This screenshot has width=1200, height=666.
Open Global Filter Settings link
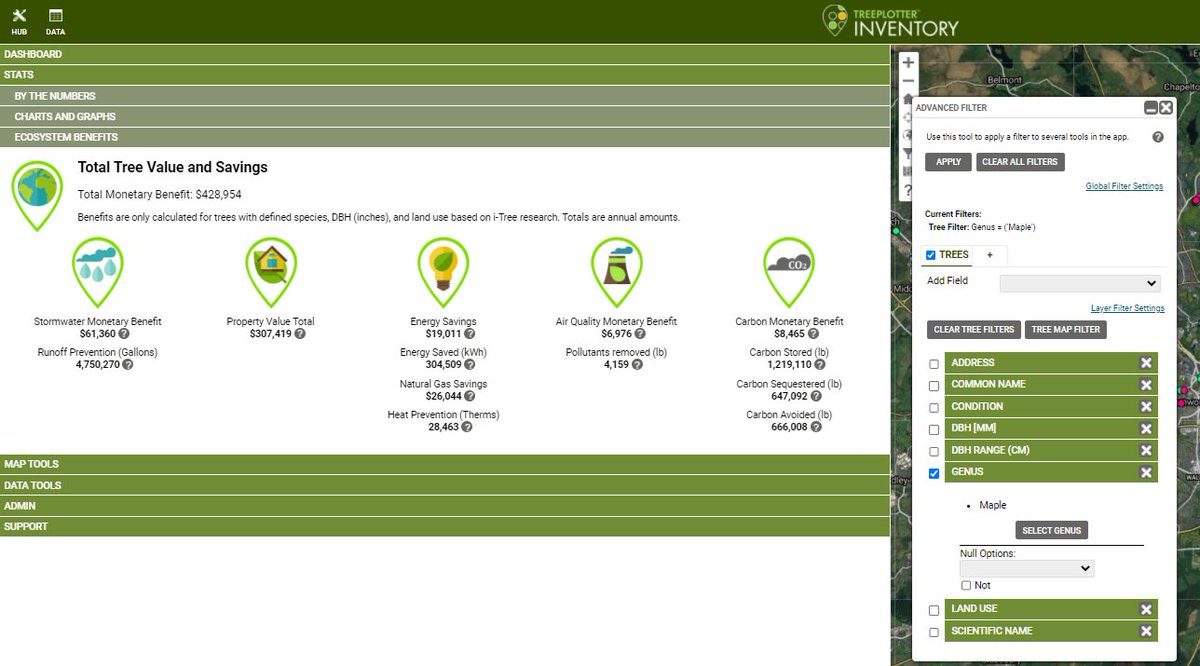1124,186
